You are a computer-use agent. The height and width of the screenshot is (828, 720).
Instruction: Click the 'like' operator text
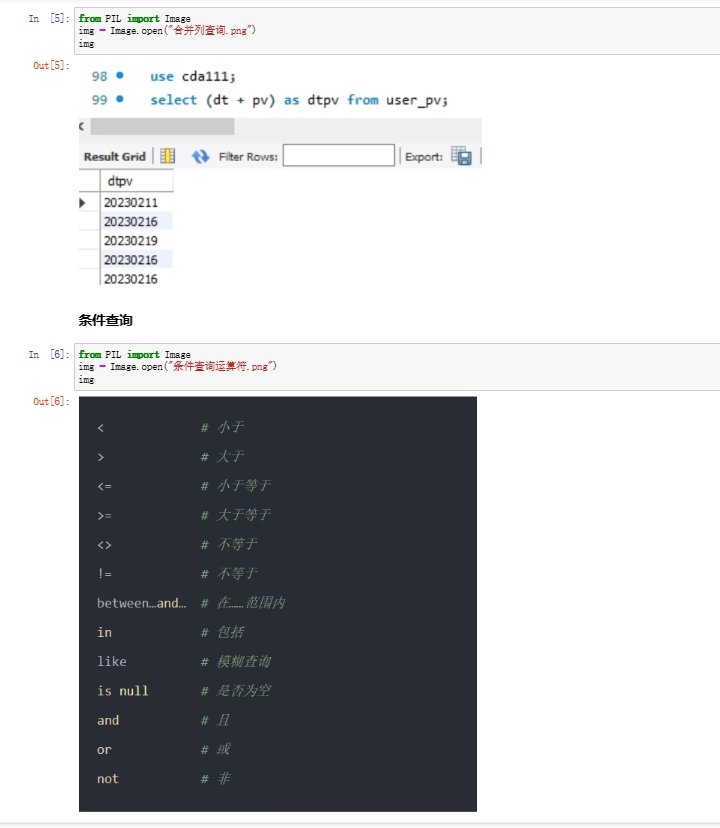click(x=111, y=661)
